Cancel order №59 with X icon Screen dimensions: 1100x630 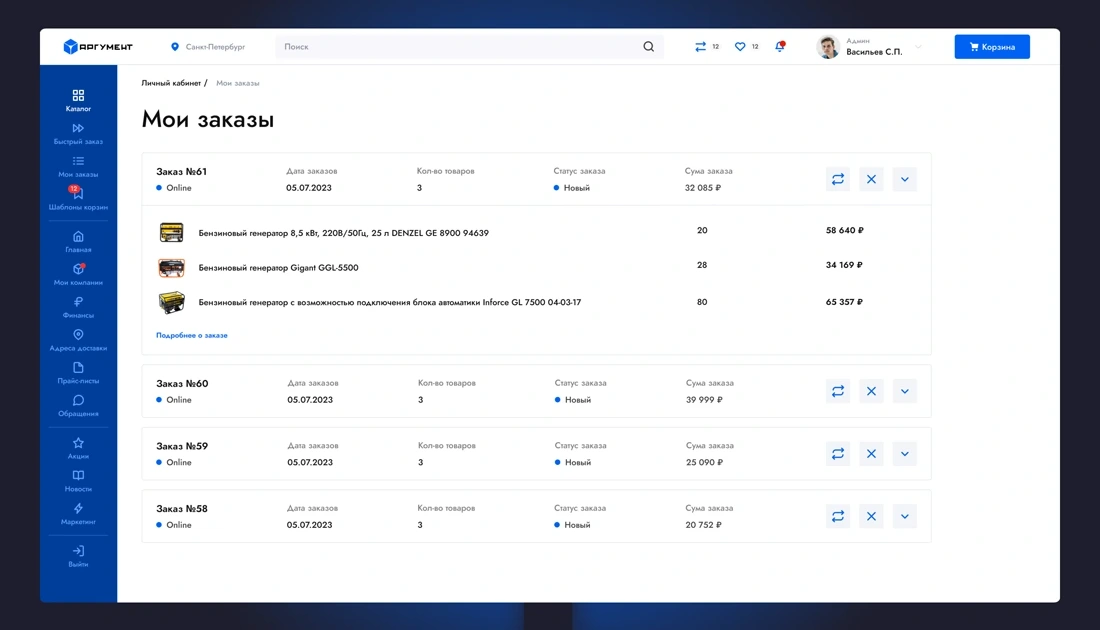click(871, 453)
